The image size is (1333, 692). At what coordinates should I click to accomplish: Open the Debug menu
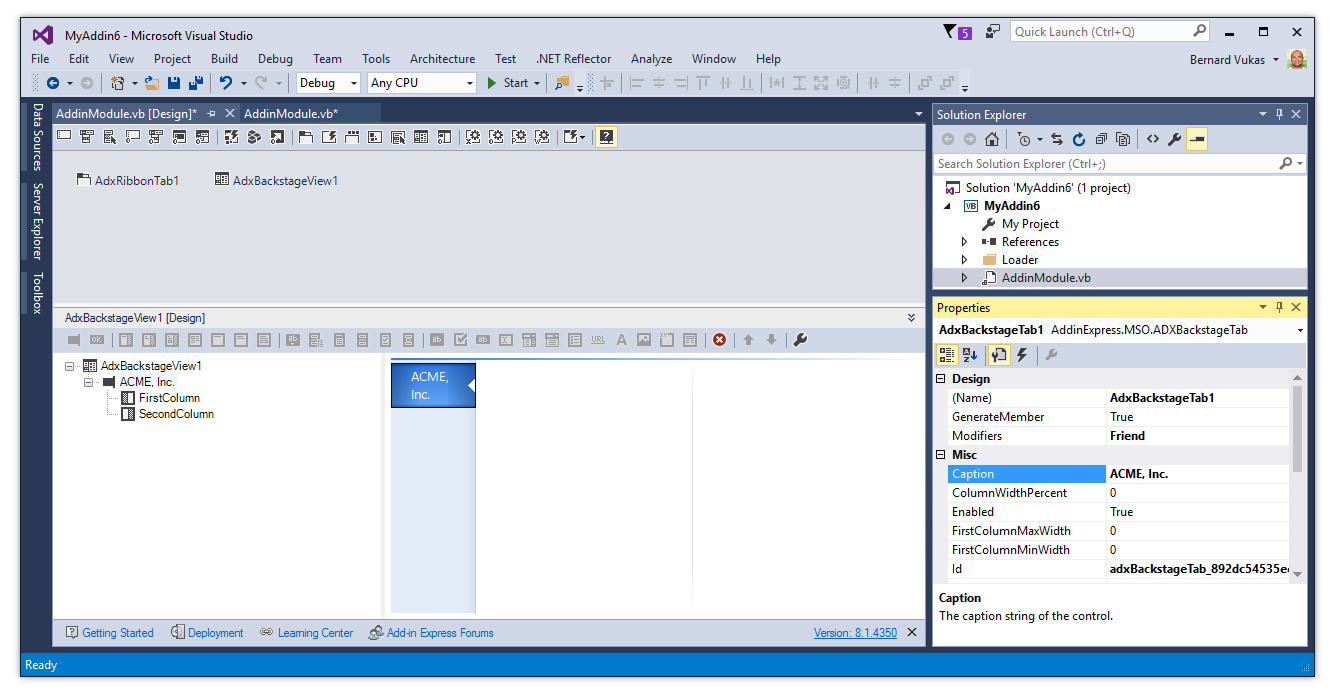point(275,59)
